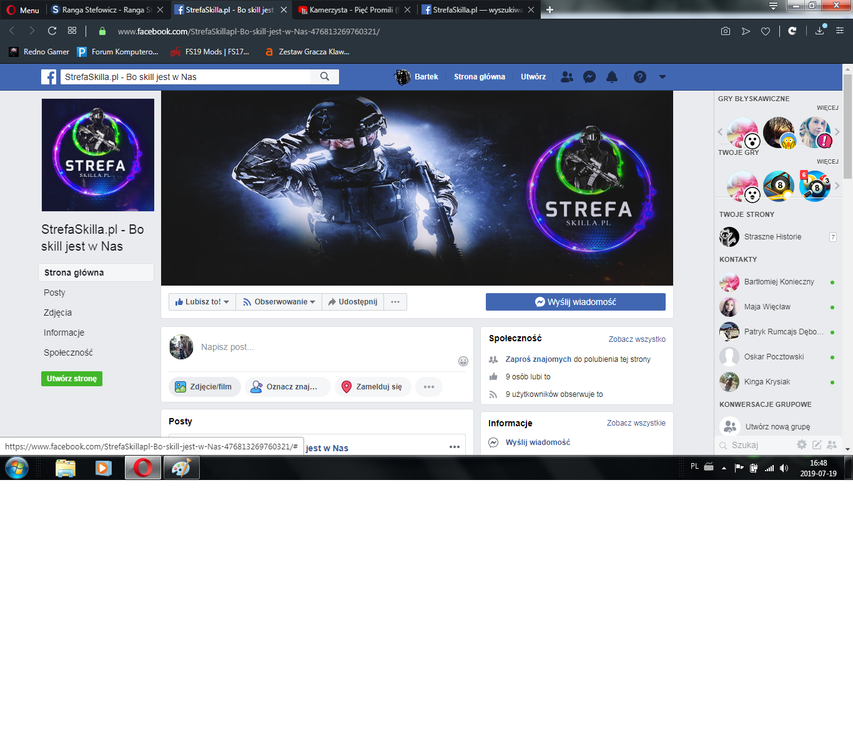Open friend requests icon in top bar

[567, 77]
